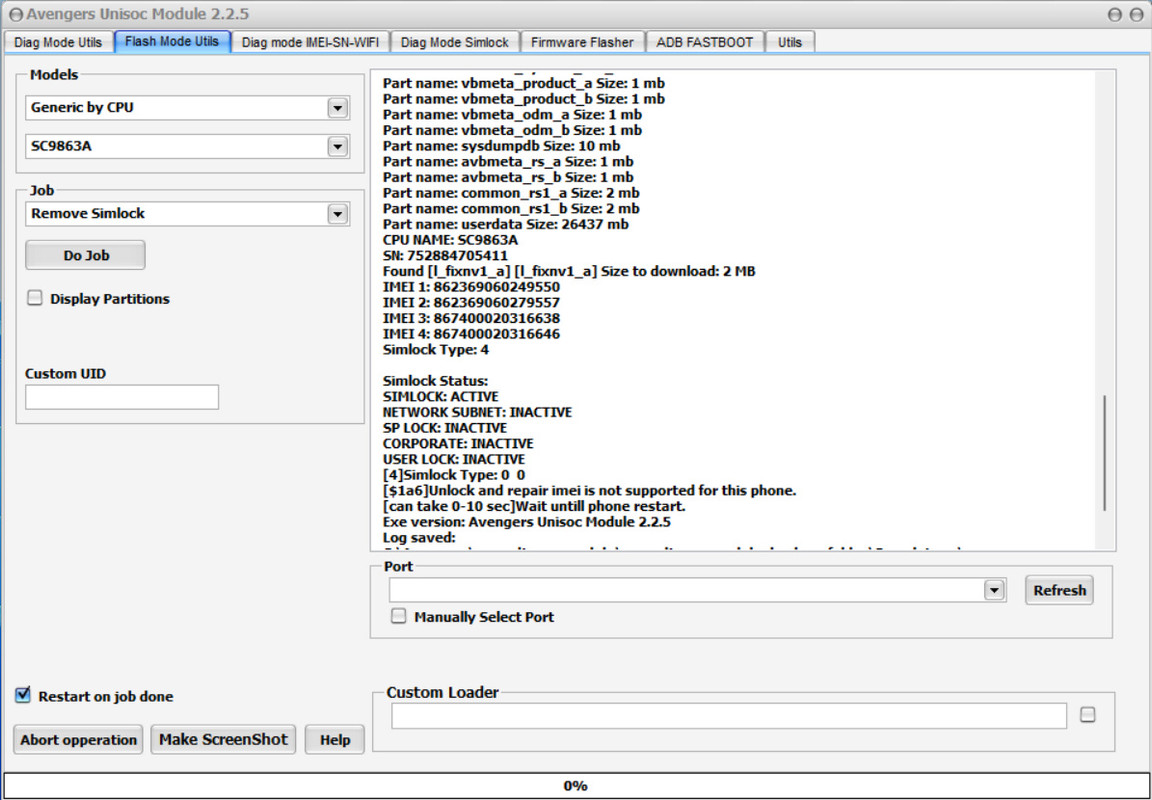Click the SIMLOCK: ACTIVE status line
The image size is (1152, 800).
click(440, 397)
